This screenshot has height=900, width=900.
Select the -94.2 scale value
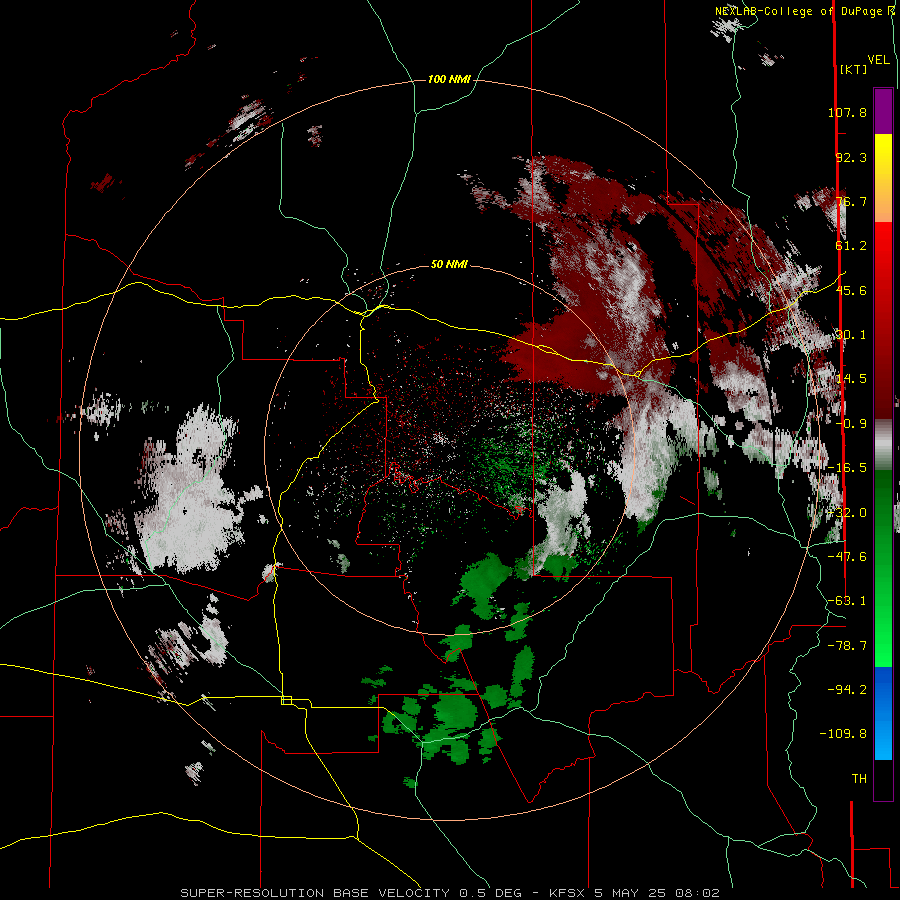(x=847, y=689)
